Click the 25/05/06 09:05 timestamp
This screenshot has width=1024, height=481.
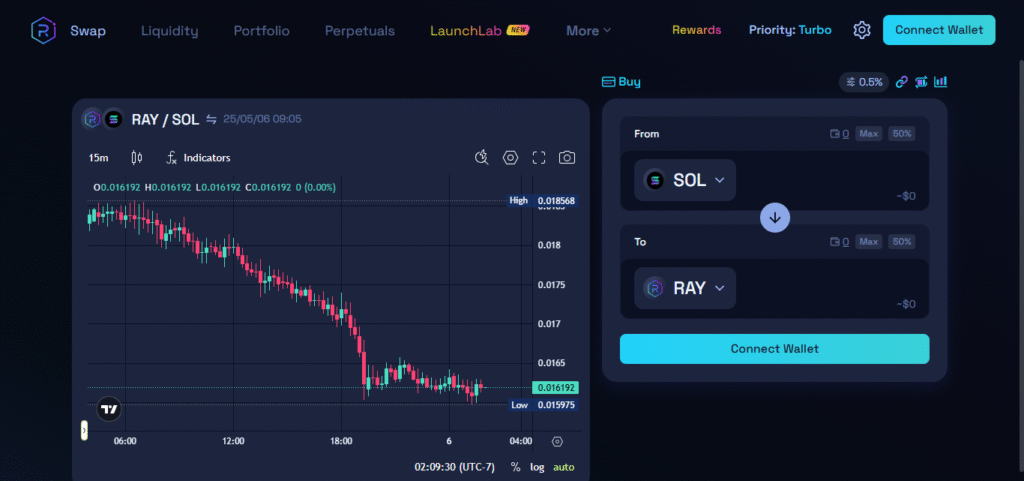[262, 119]
